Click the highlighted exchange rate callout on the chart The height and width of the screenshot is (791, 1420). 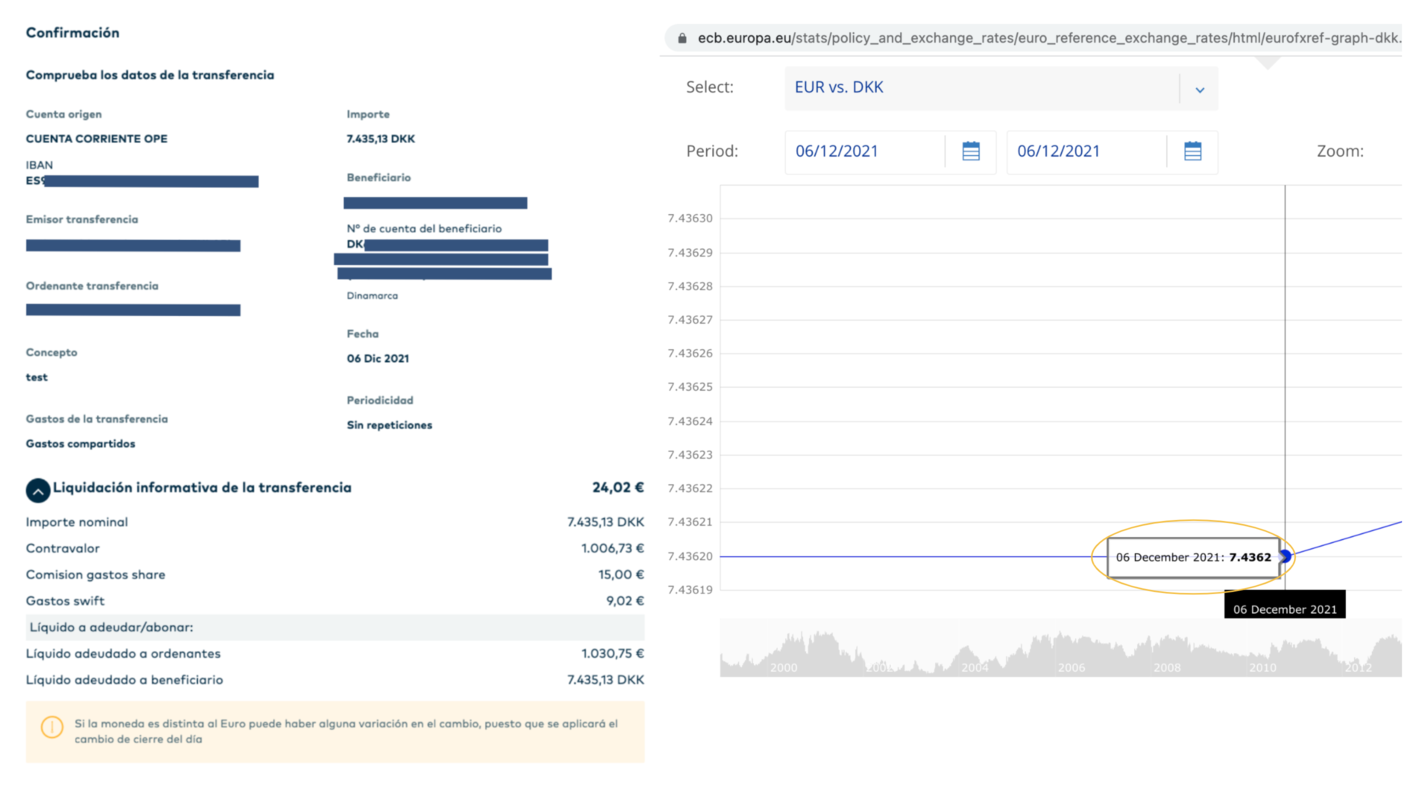(1193, 557)
